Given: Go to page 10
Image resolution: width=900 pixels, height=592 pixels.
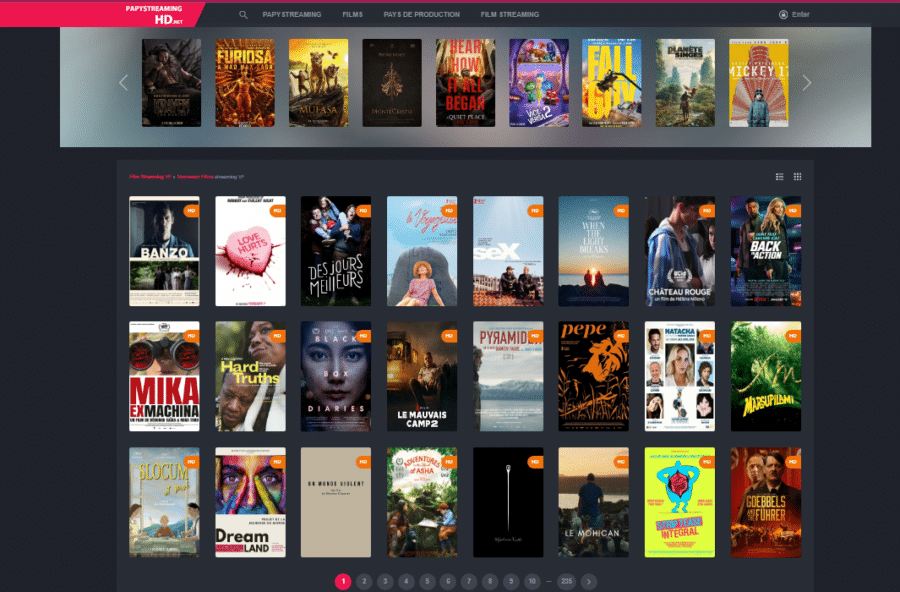Looking at the screenshot, I should tap(532, 581).
